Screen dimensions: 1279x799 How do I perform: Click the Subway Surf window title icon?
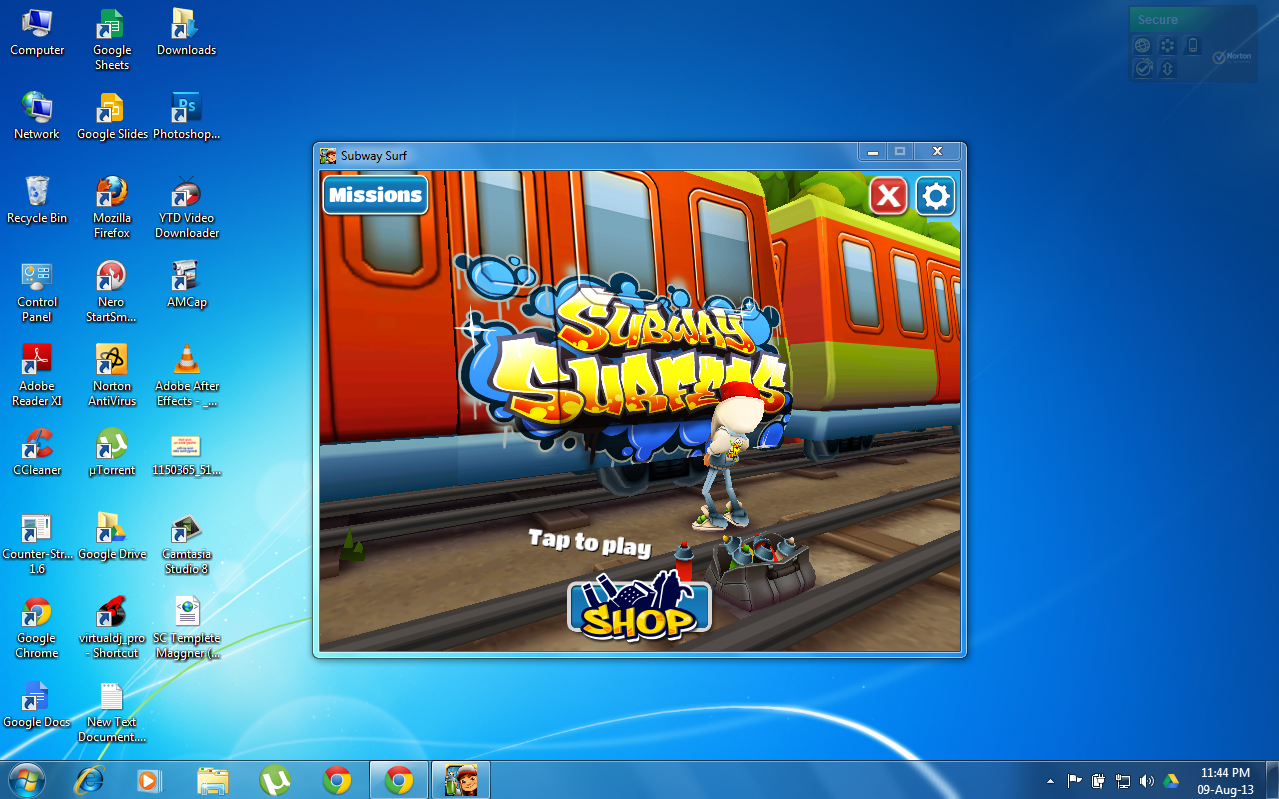[328, 155]
